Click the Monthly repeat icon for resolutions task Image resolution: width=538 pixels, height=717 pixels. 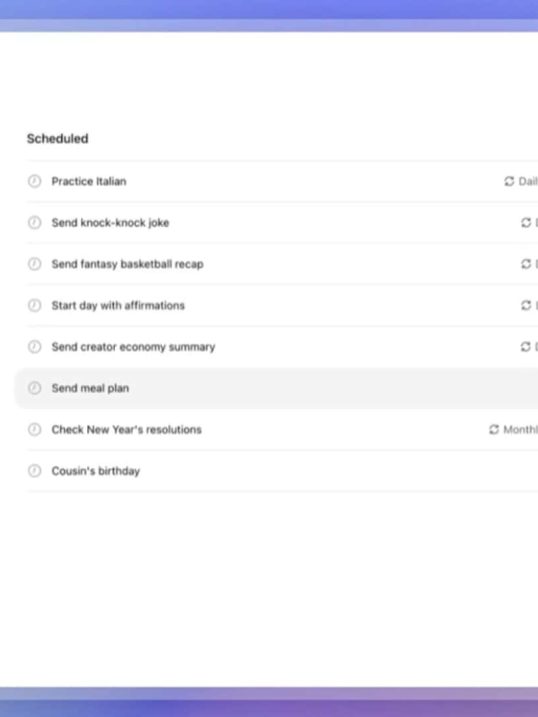(x=494, y=430)
